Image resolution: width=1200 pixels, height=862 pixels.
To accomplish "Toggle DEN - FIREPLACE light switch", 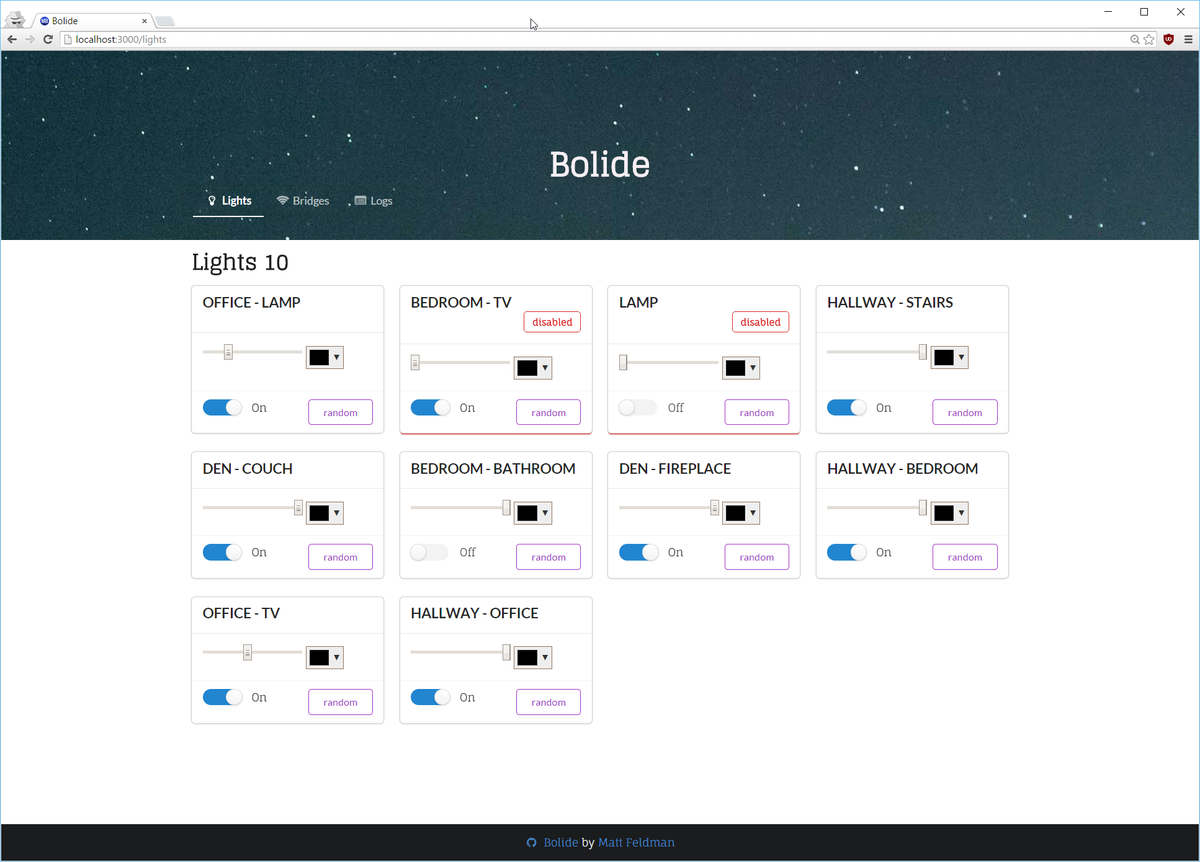I will point(639,552).
